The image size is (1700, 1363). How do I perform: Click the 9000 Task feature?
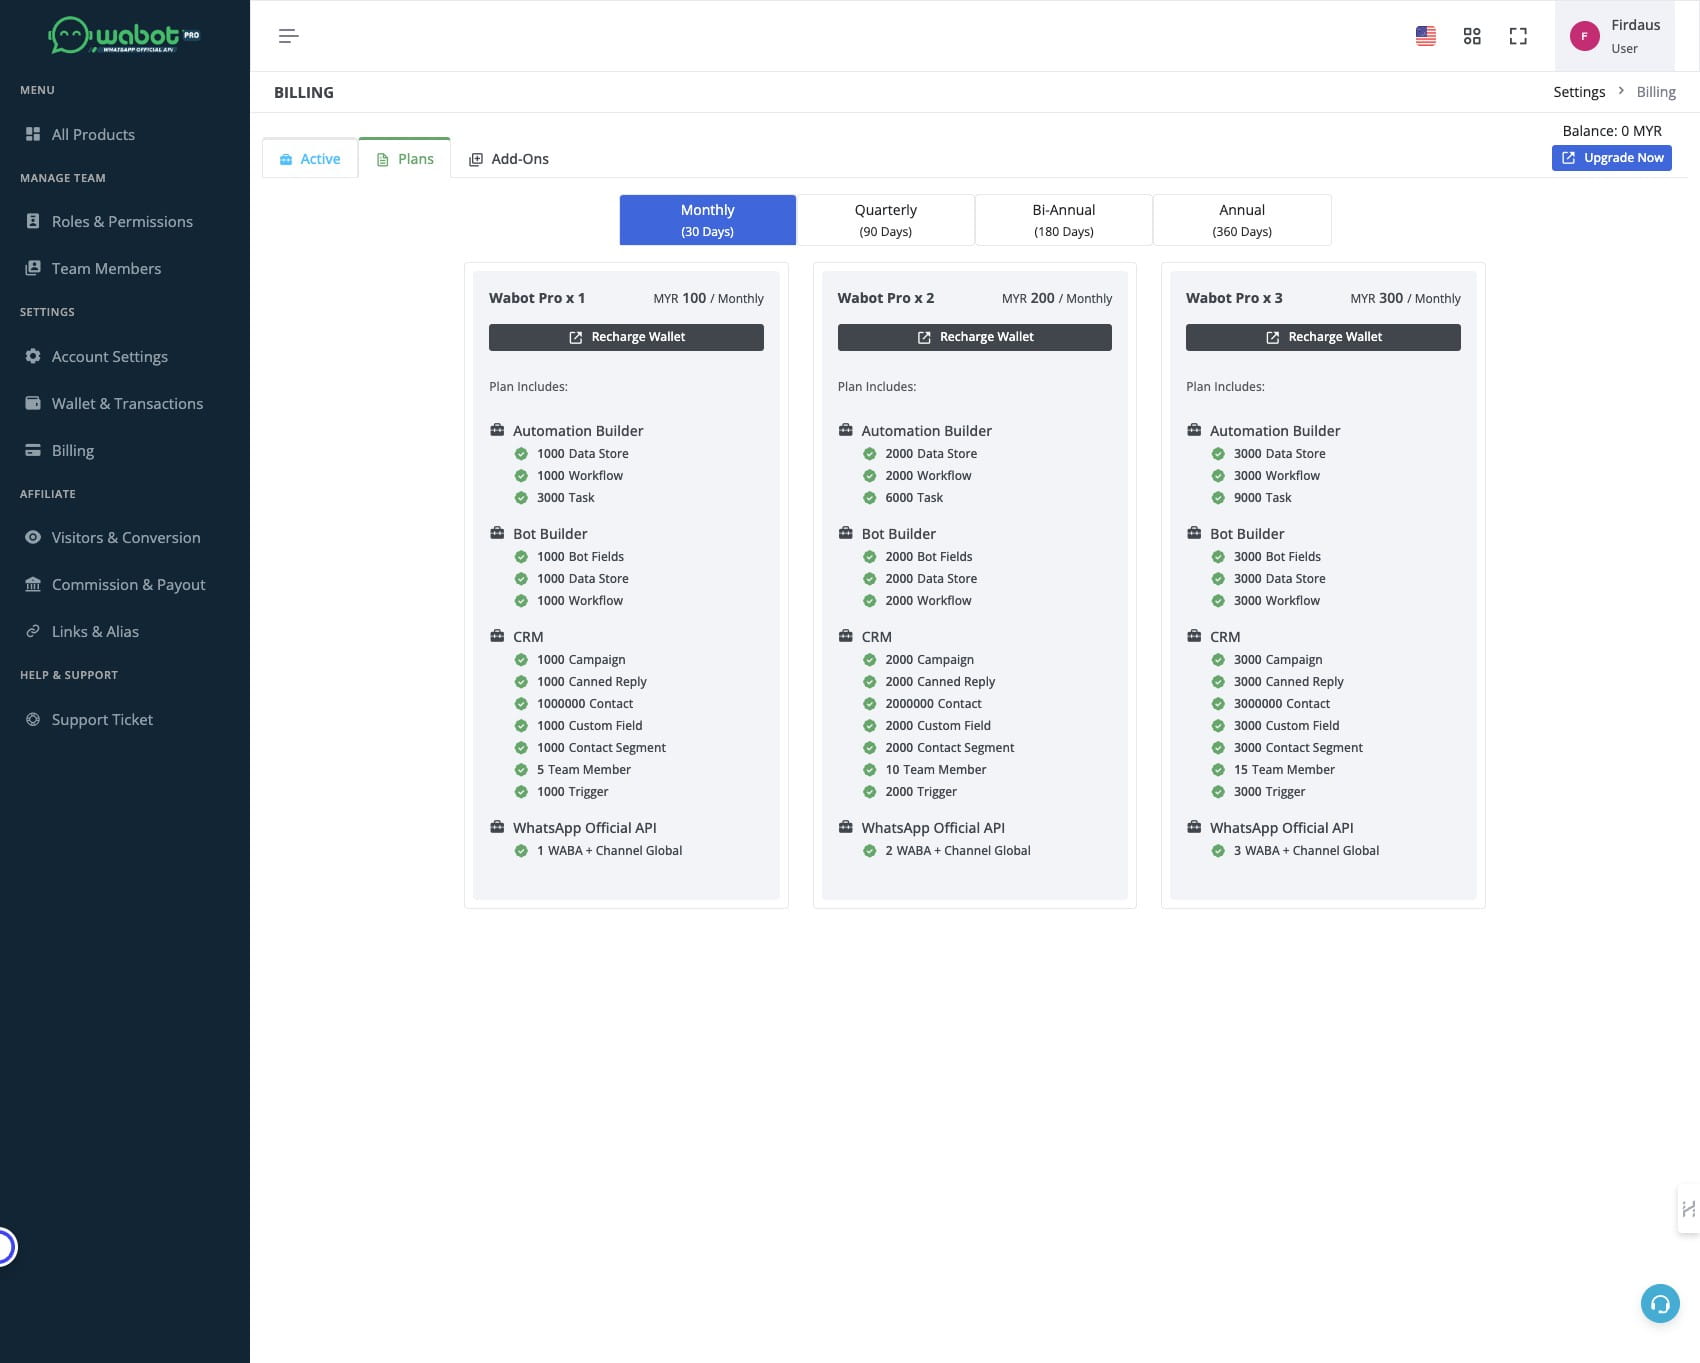[1262, 498]
